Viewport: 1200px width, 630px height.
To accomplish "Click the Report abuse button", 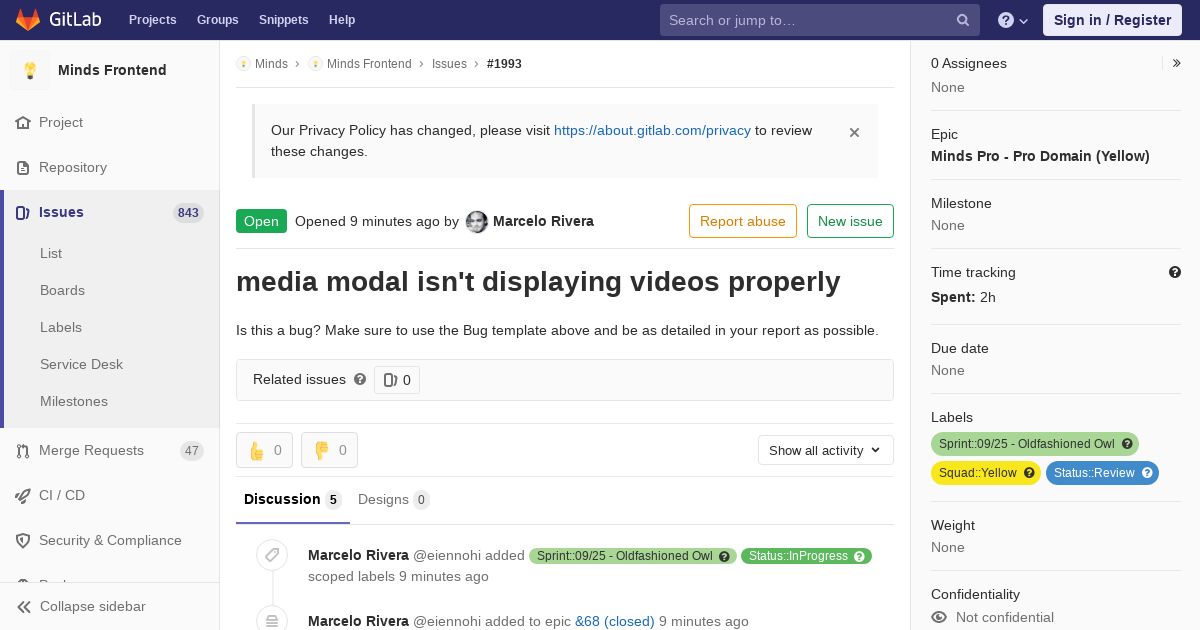I will click(x=743, y=221).
